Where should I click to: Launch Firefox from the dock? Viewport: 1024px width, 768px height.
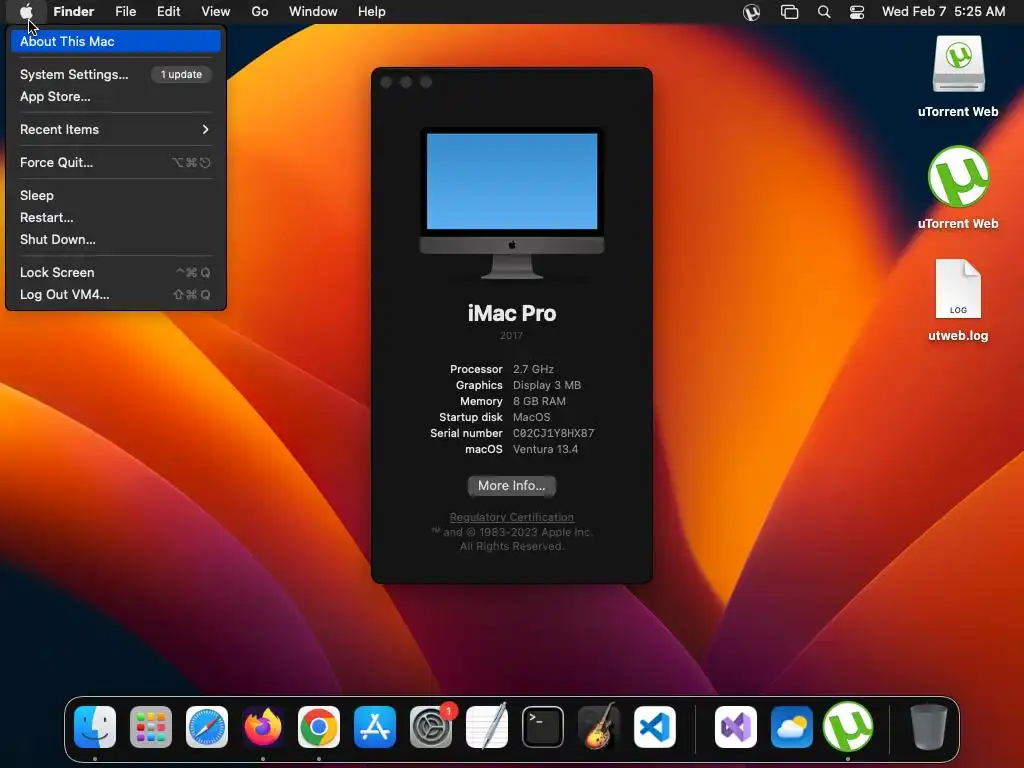click(x=263, y=726)
